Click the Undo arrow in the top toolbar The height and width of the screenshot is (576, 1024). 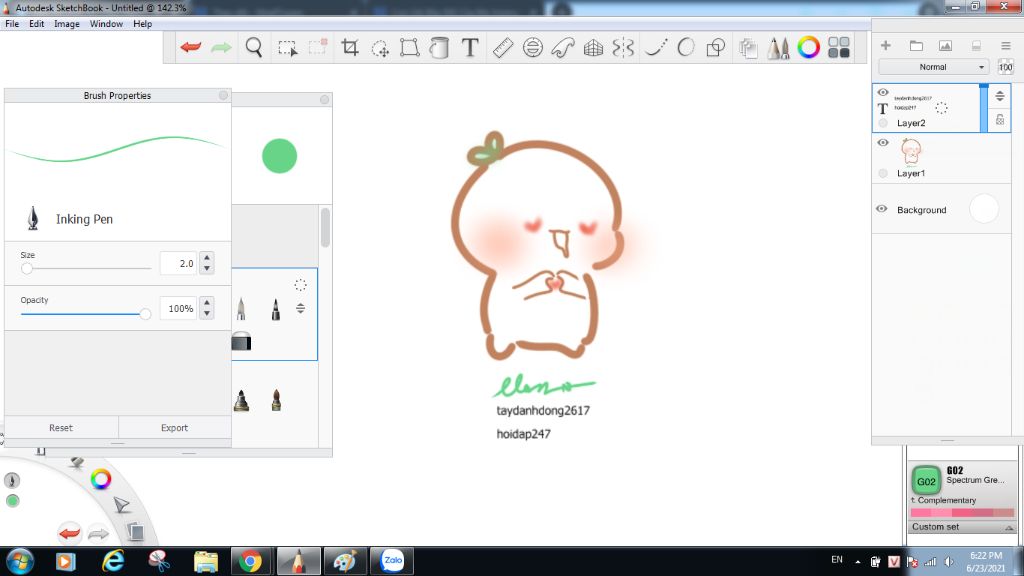coord(191,47)
